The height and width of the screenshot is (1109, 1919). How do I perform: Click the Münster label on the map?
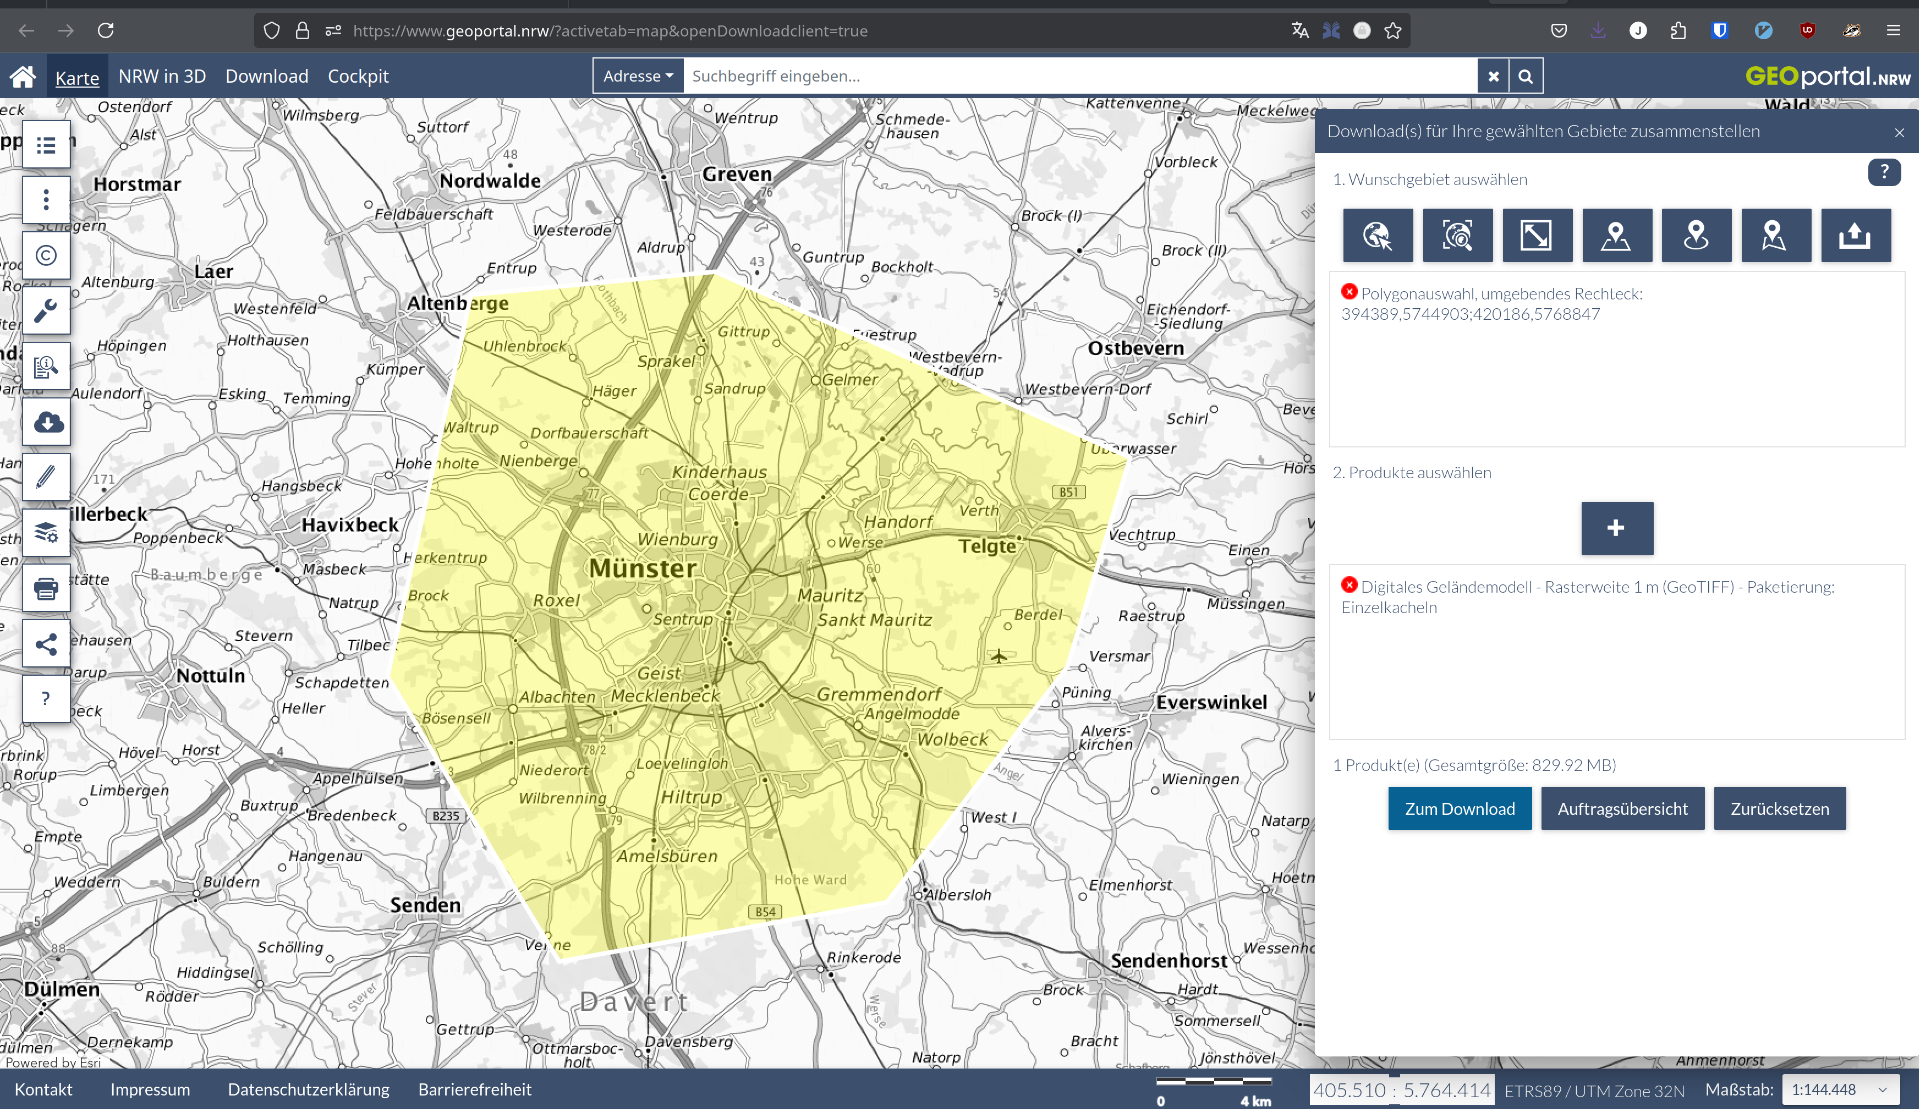643,568
